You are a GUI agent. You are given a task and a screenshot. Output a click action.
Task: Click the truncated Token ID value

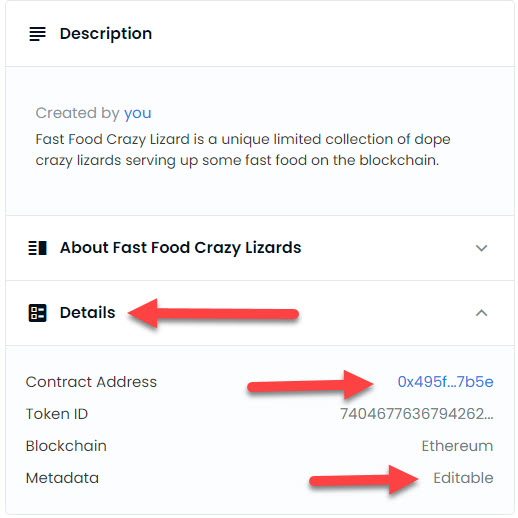pyautogui.click(x=417, y=414)
